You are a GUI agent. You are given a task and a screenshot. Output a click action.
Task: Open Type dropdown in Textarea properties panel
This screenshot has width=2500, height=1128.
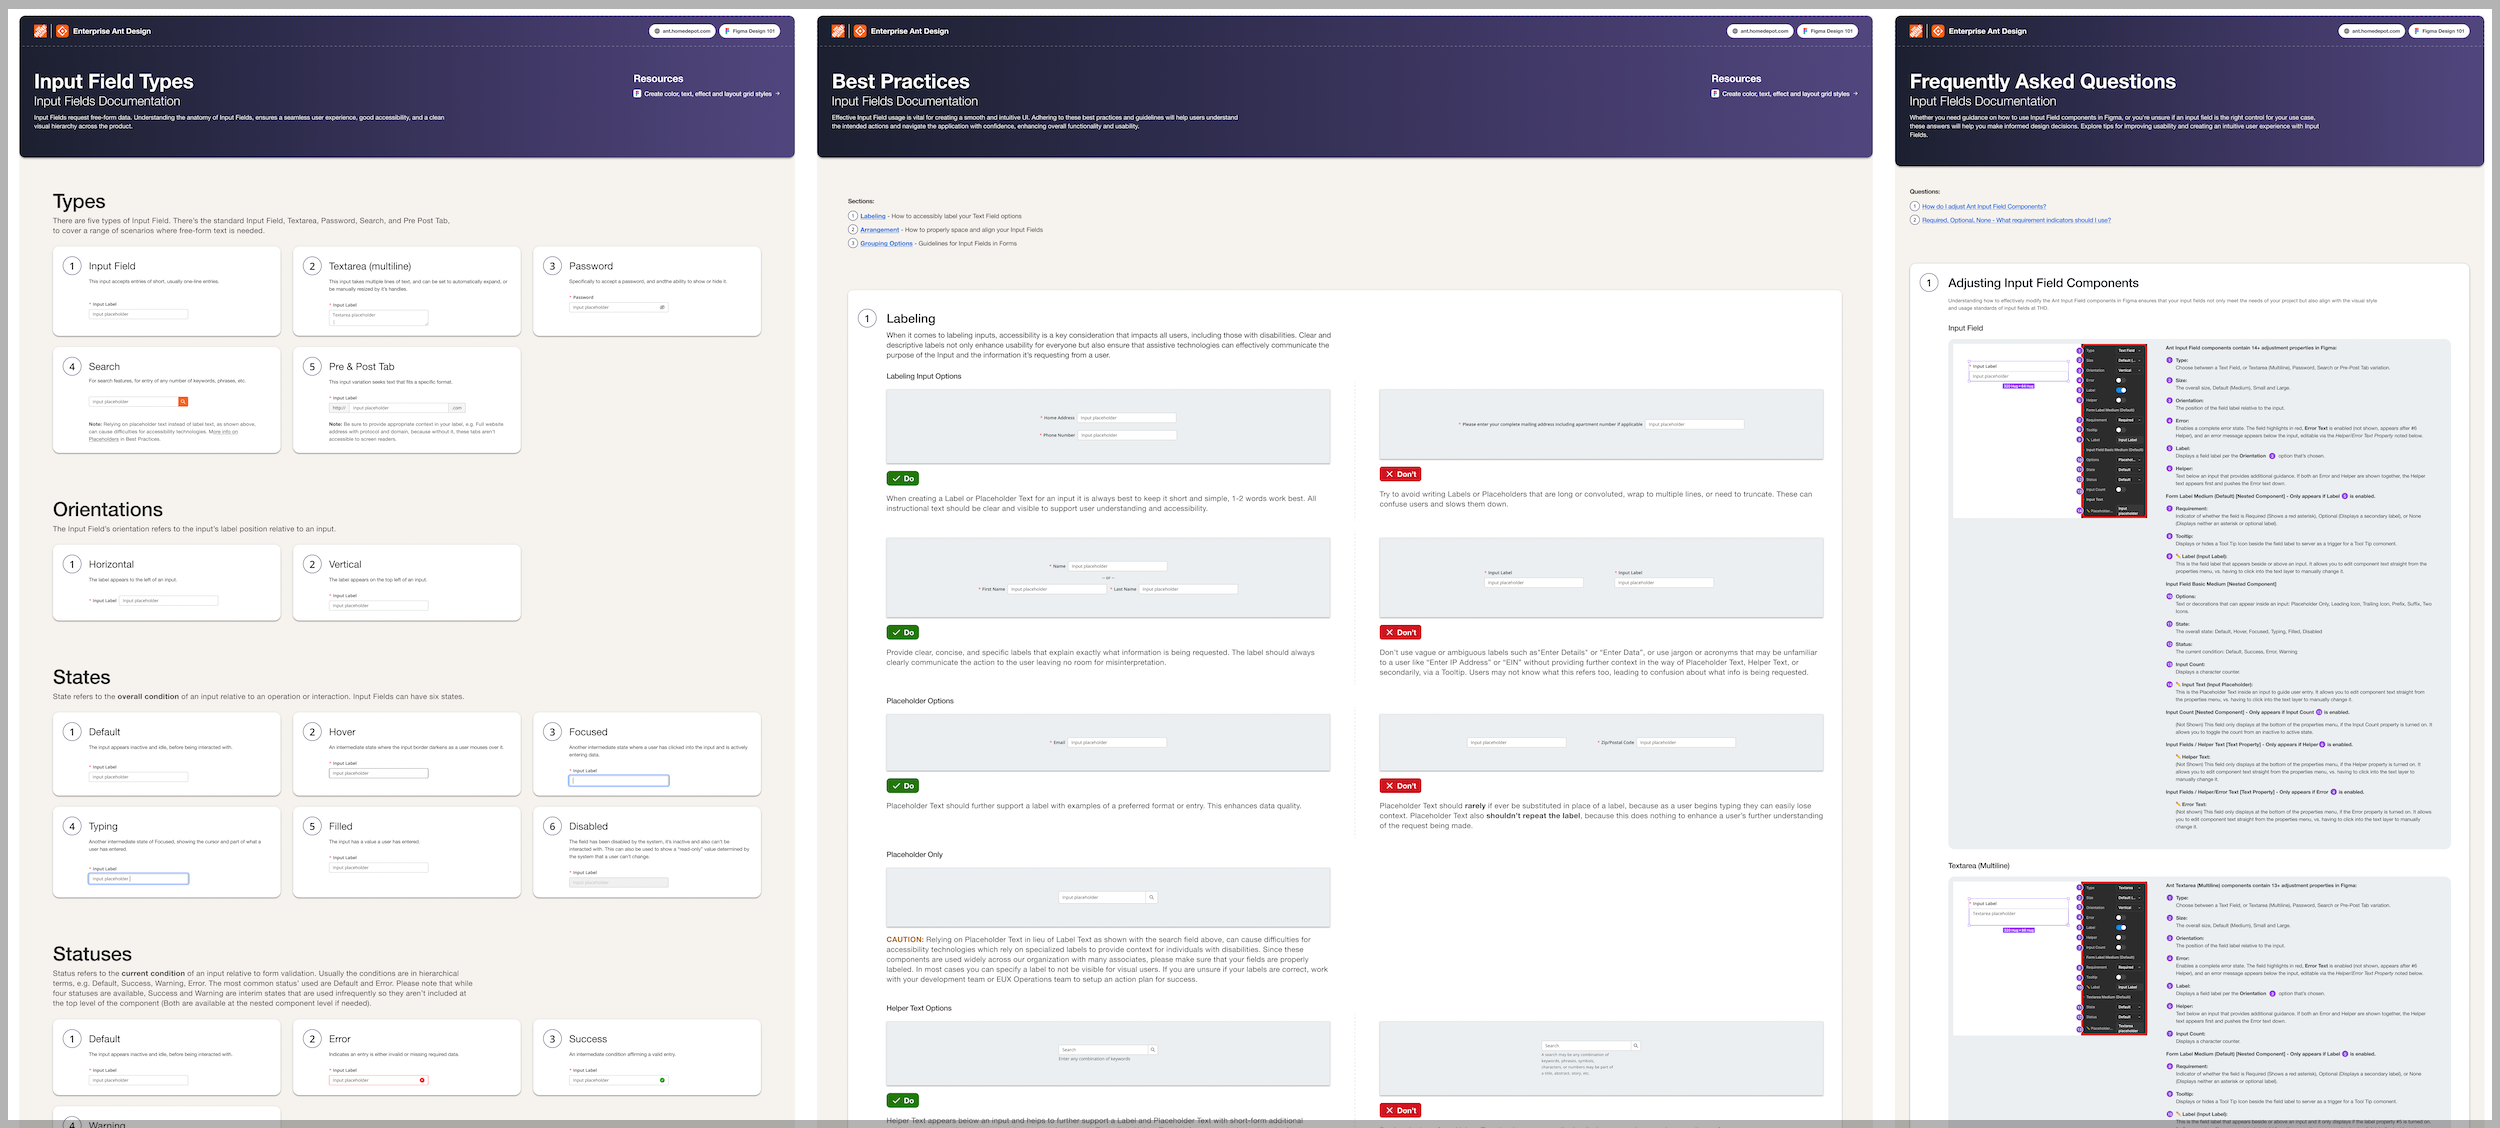coord(2130,888)
